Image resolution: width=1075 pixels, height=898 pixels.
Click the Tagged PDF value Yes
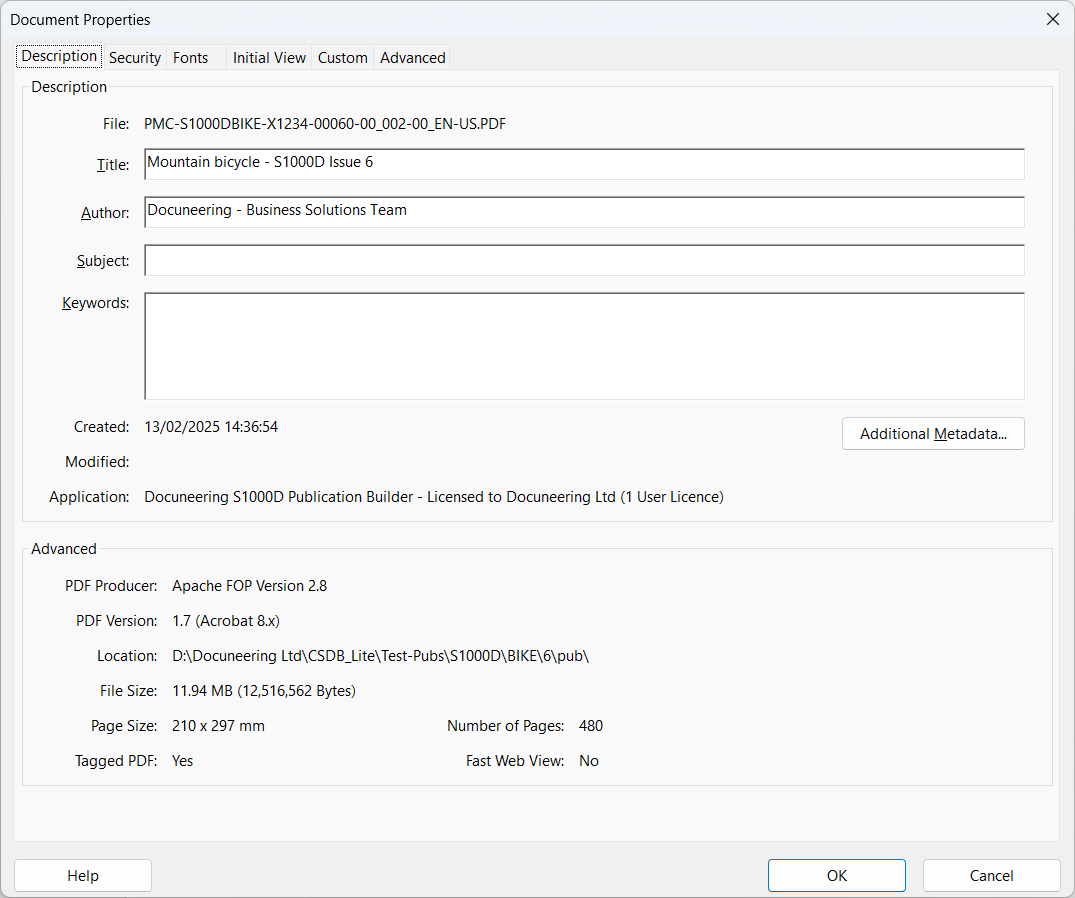click(x=182, y=761)
